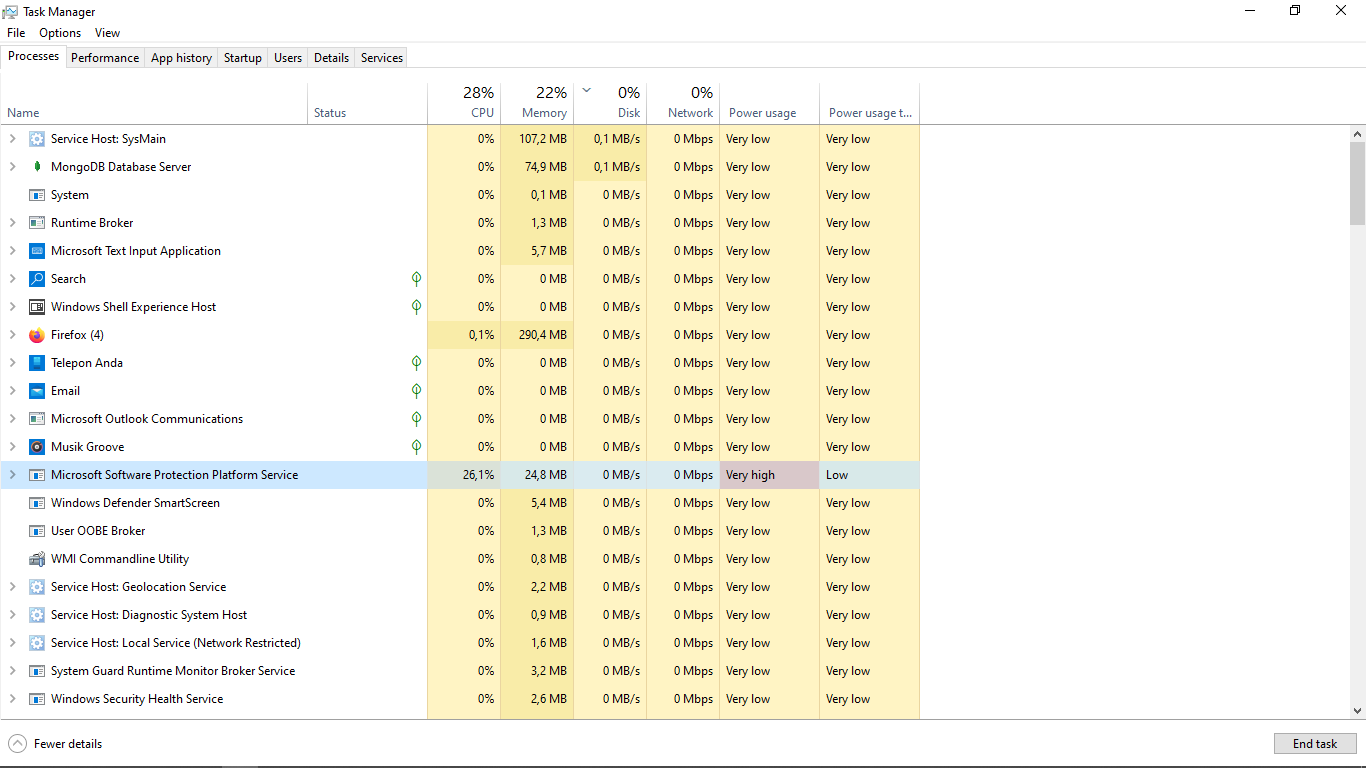This screenshot has height=768, width=1366.
Task: Click the Service Host: SysMain gear icon
Action: pos(37,139)
